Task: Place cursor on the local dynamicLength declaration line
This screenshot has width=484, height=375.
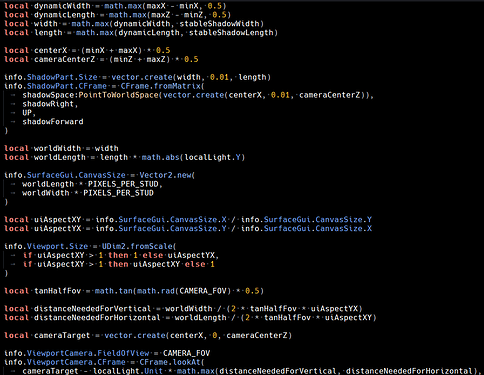Action: click(x=117, y=15)
